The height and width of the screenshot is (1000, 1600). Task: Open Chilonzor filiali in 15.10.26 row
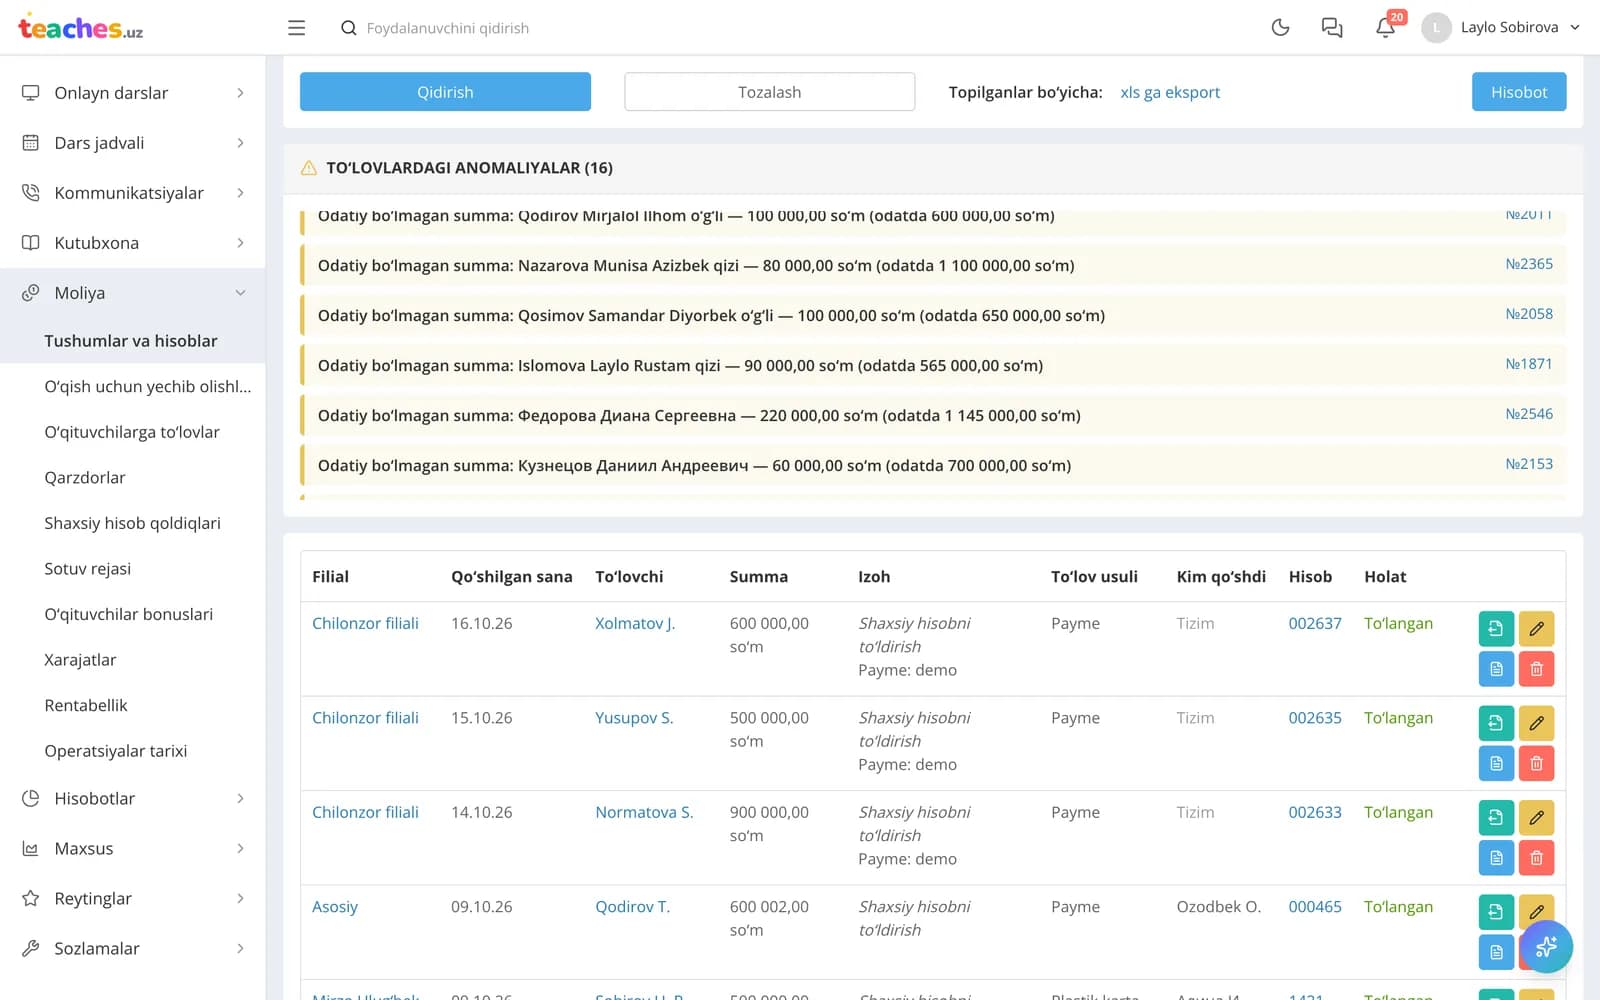pos(365,718)
